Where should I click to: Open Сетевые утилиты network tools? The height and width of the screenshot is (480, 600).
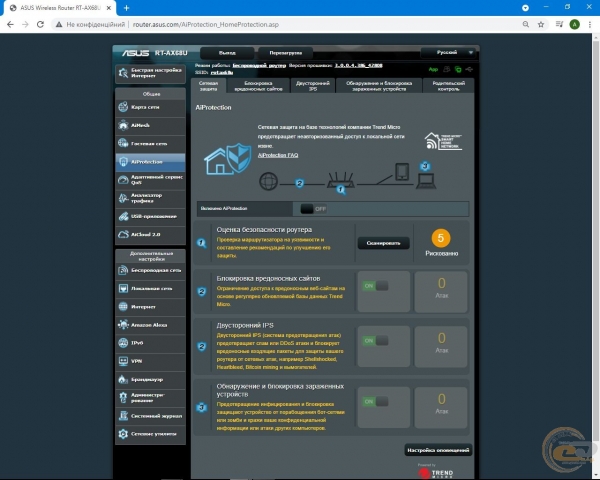tap(150, 434)
